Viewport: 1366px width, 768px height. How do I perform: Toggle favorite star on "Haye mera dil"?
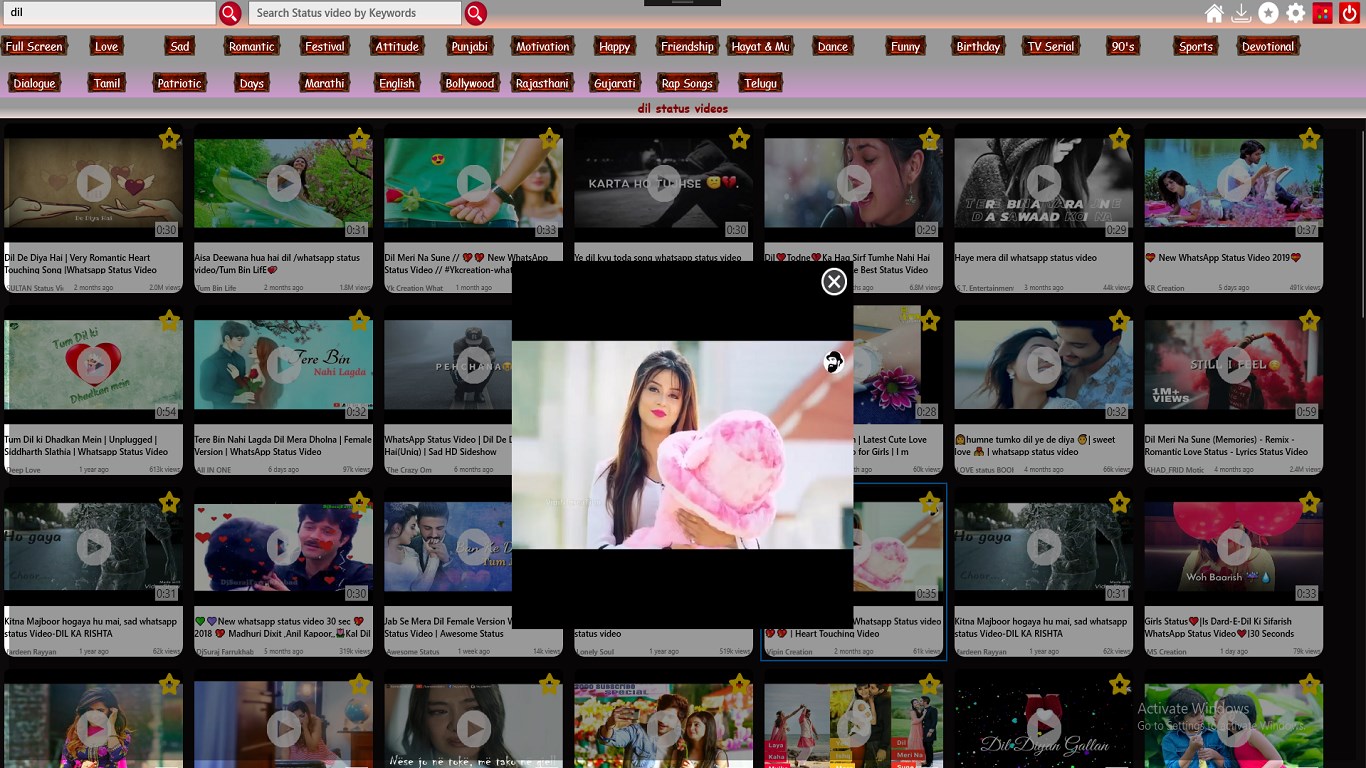(x=1119, y=139)
